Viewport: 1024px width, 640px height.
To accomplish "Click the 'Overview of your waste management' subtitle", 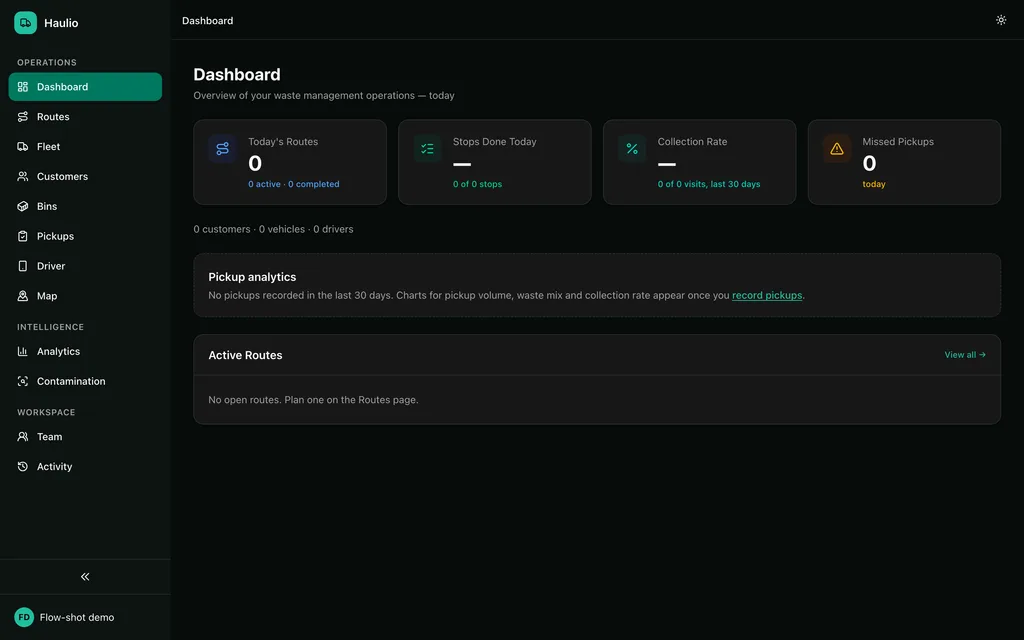I will (324, 95).
